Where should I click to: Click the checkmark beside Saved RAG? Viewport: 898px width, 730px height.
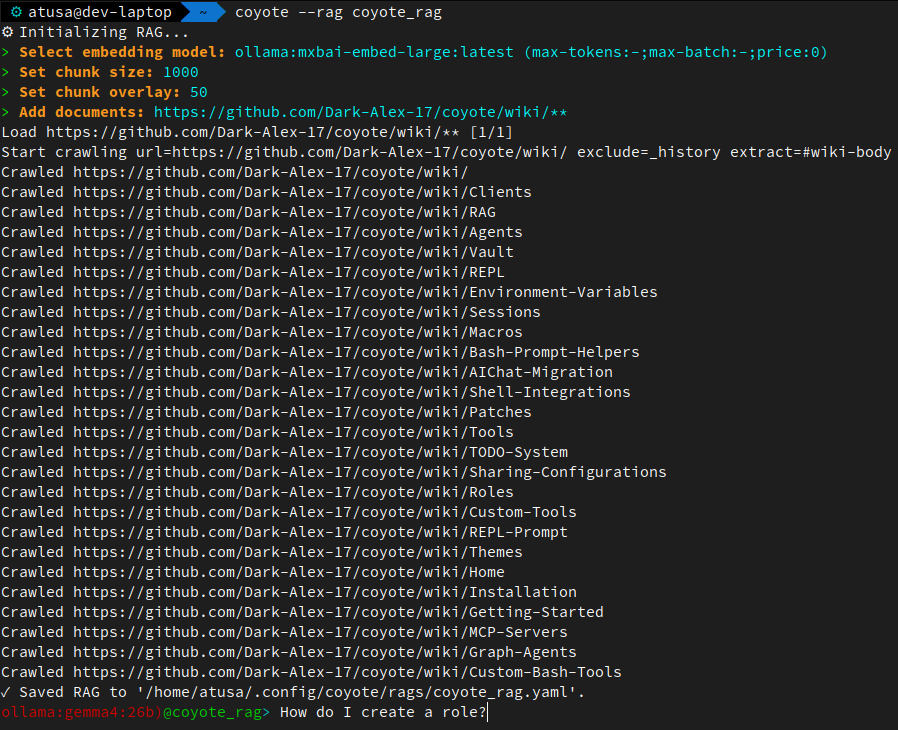pyautogui.click(x=6, y=692)
